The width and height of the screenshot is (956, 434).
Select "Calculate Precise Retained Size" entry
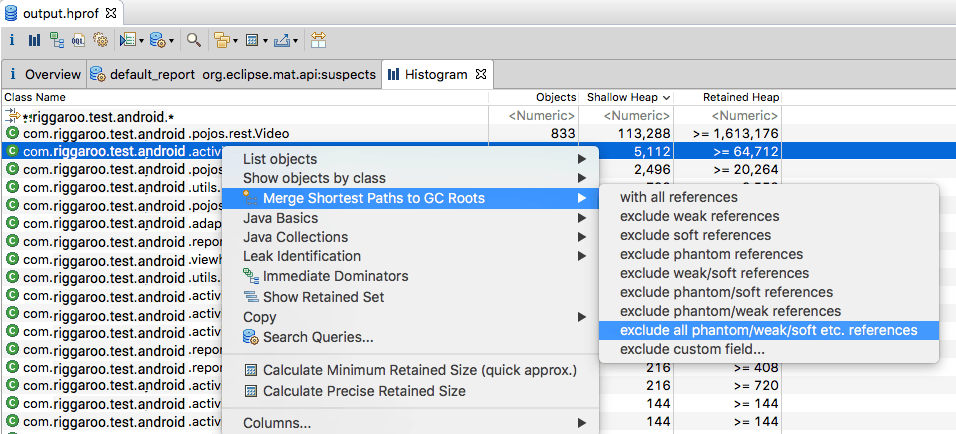pos(364,391)
